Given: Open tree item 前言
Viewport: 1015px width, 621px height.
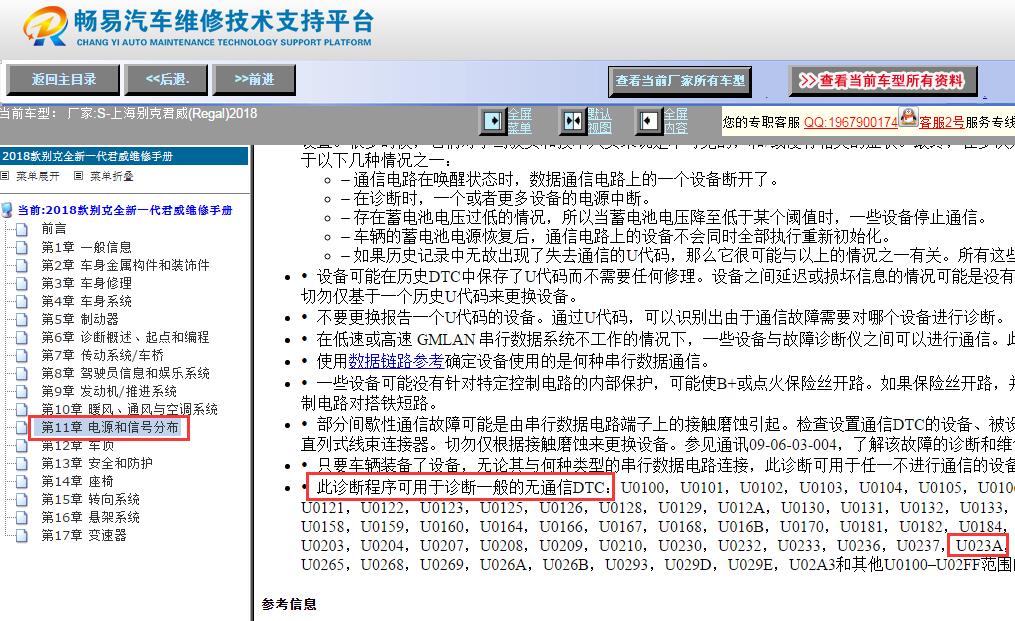Looking at the screenshot, I should 54,229.
